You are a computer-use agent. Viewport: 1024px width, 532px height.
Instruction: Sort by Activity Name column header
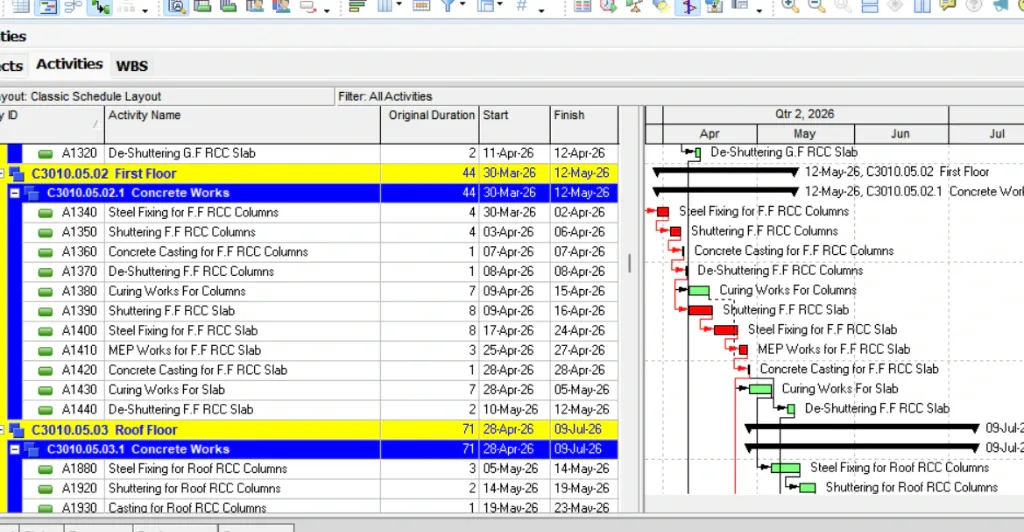tap(242, 124)
